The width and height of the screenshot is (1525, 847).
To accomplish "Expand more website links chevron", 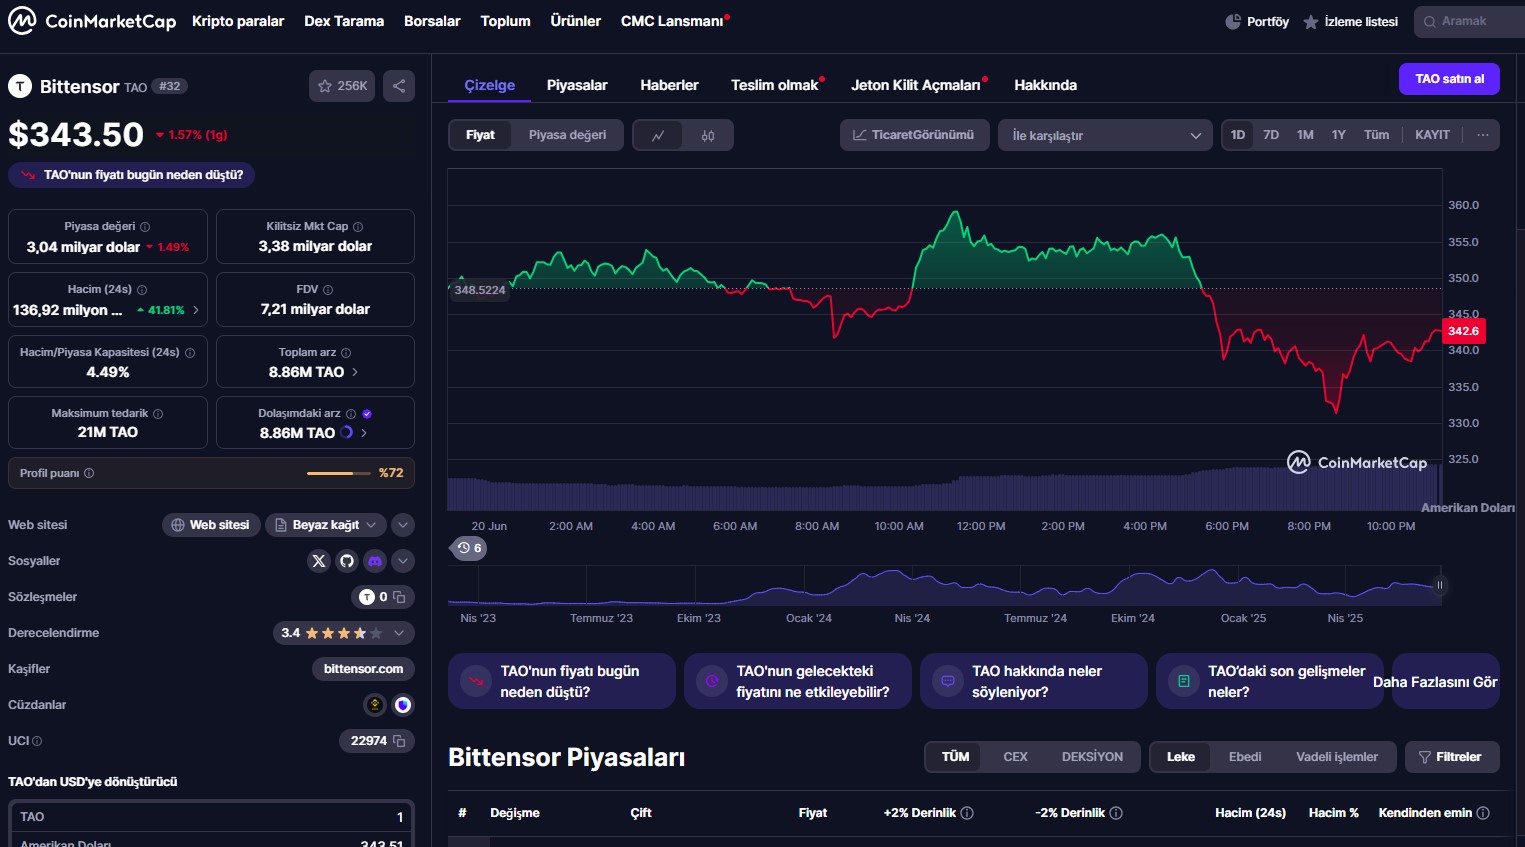I will (403, 525).
